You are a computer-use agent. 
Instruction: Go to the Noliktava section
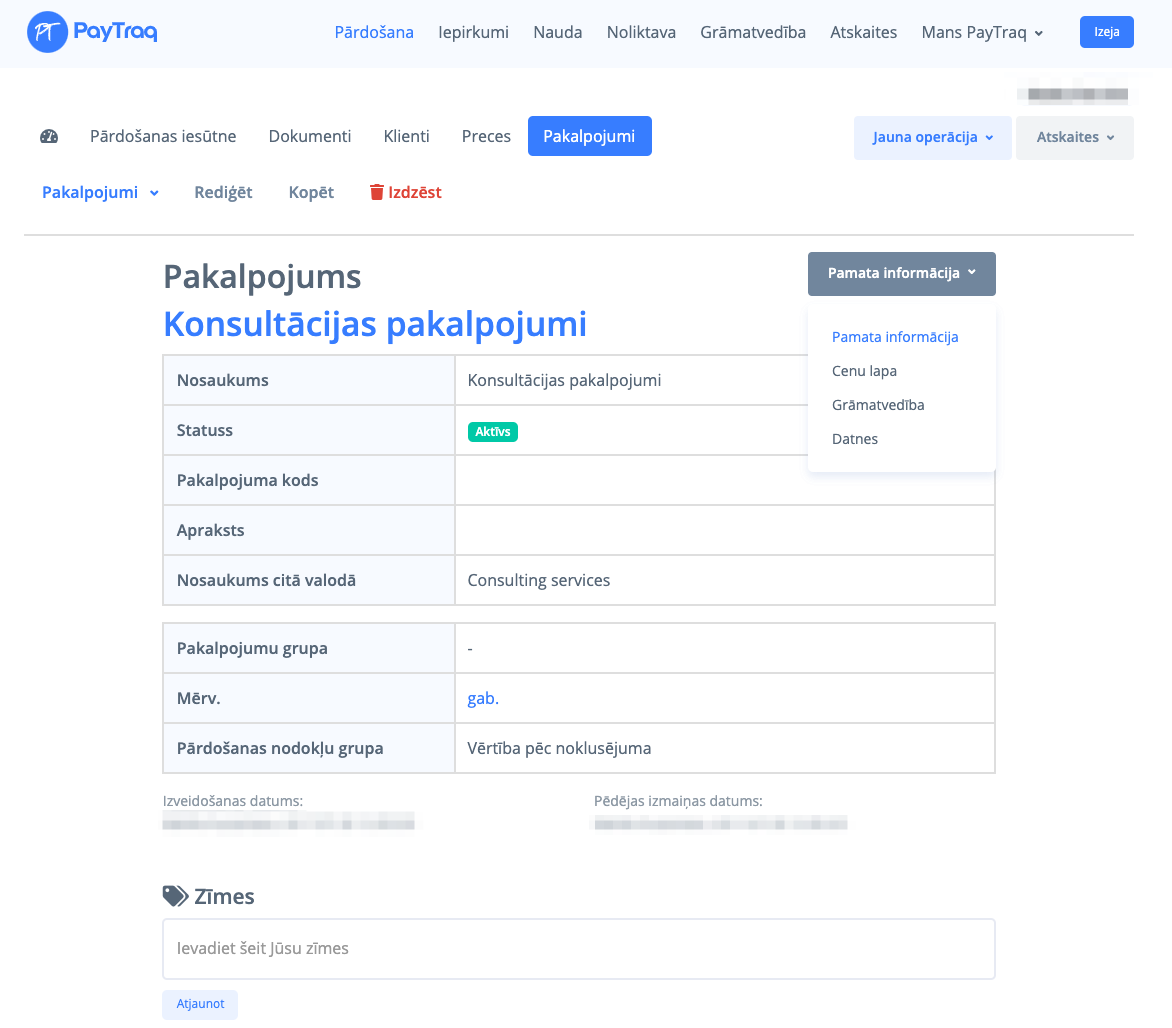[x=641, y=32]
